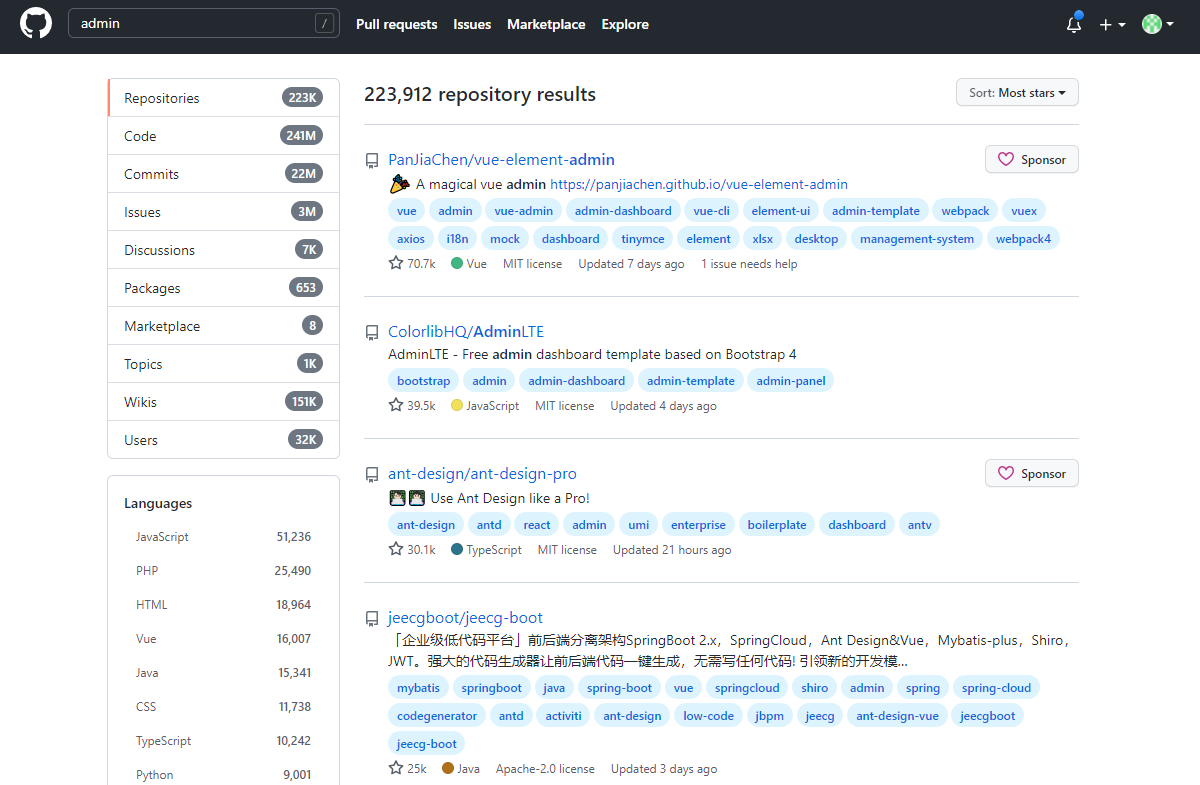Click the star icon beside 39.5k
Viewport: 1200px width, 785px height.
[x=396, y=406]
